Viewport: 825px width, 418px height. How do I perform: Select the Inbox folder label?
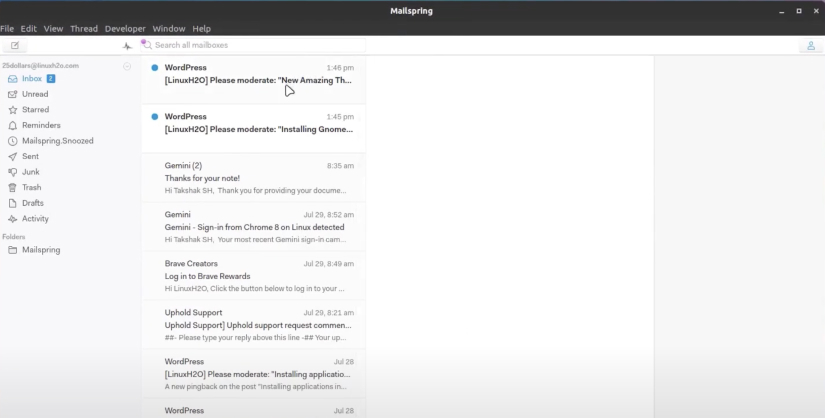tap(32, 78)
